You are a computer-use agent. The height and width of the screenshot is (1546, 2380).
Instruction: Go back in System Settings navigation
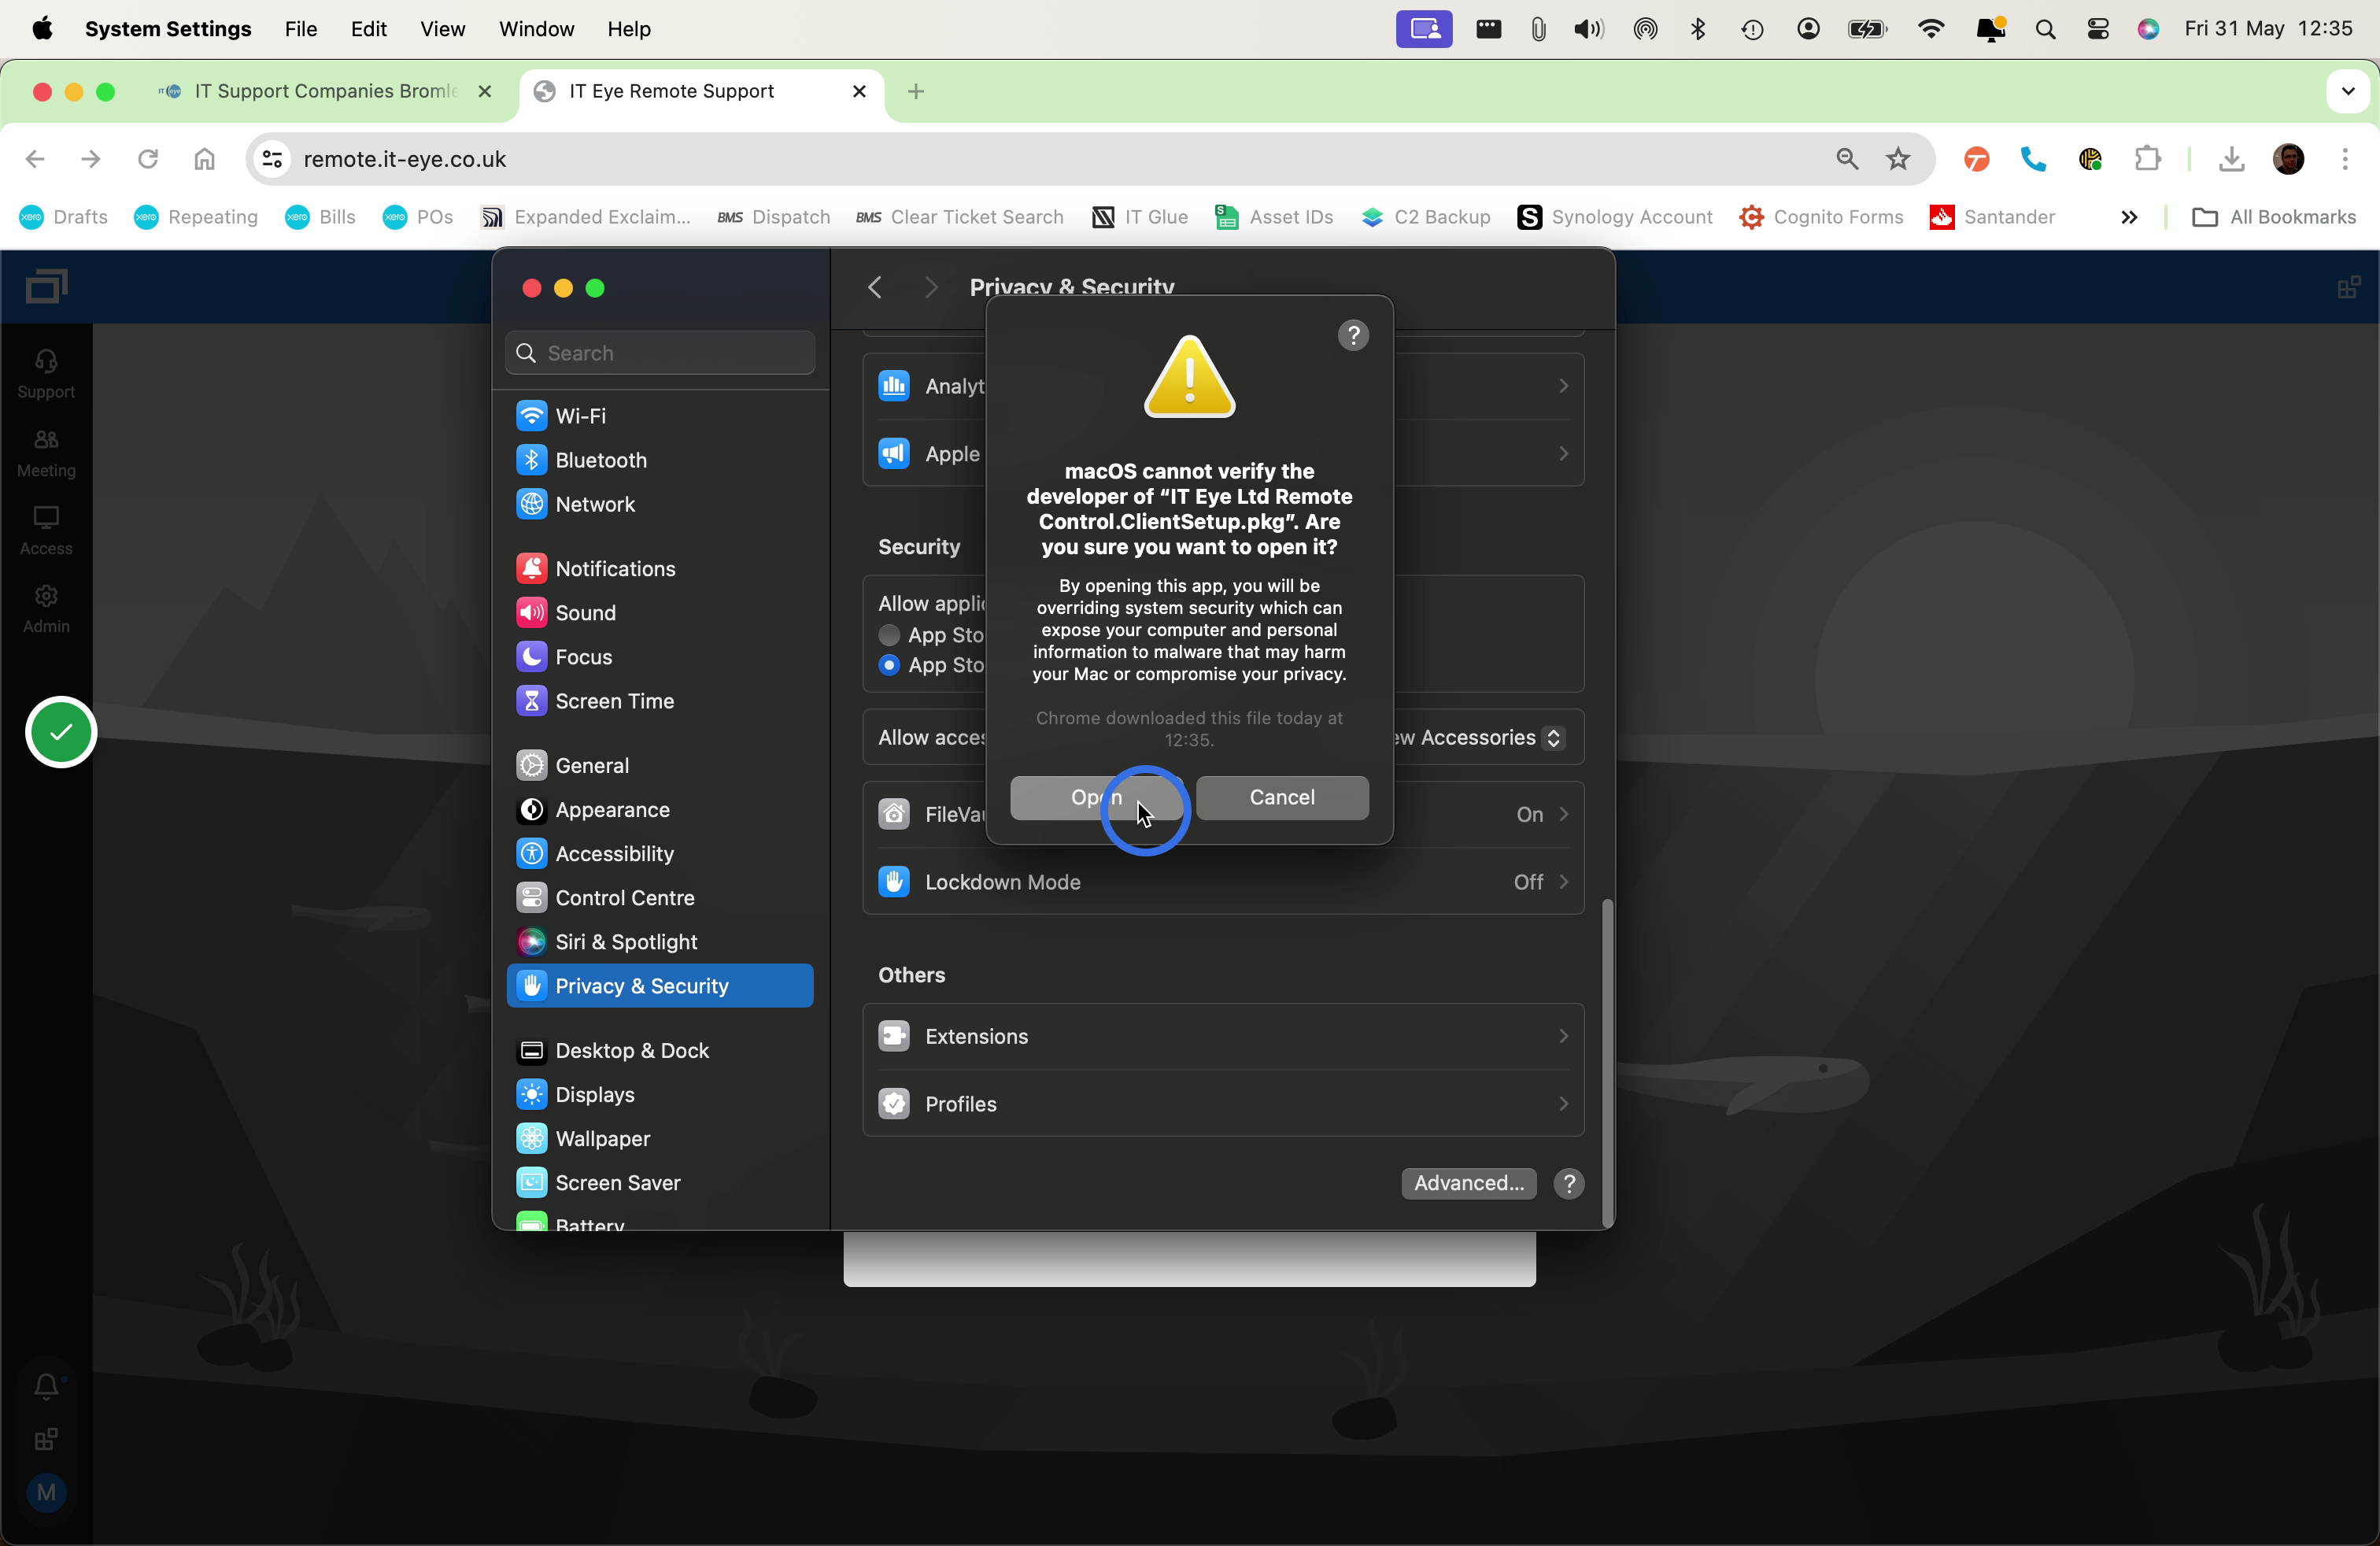[875, 288]
